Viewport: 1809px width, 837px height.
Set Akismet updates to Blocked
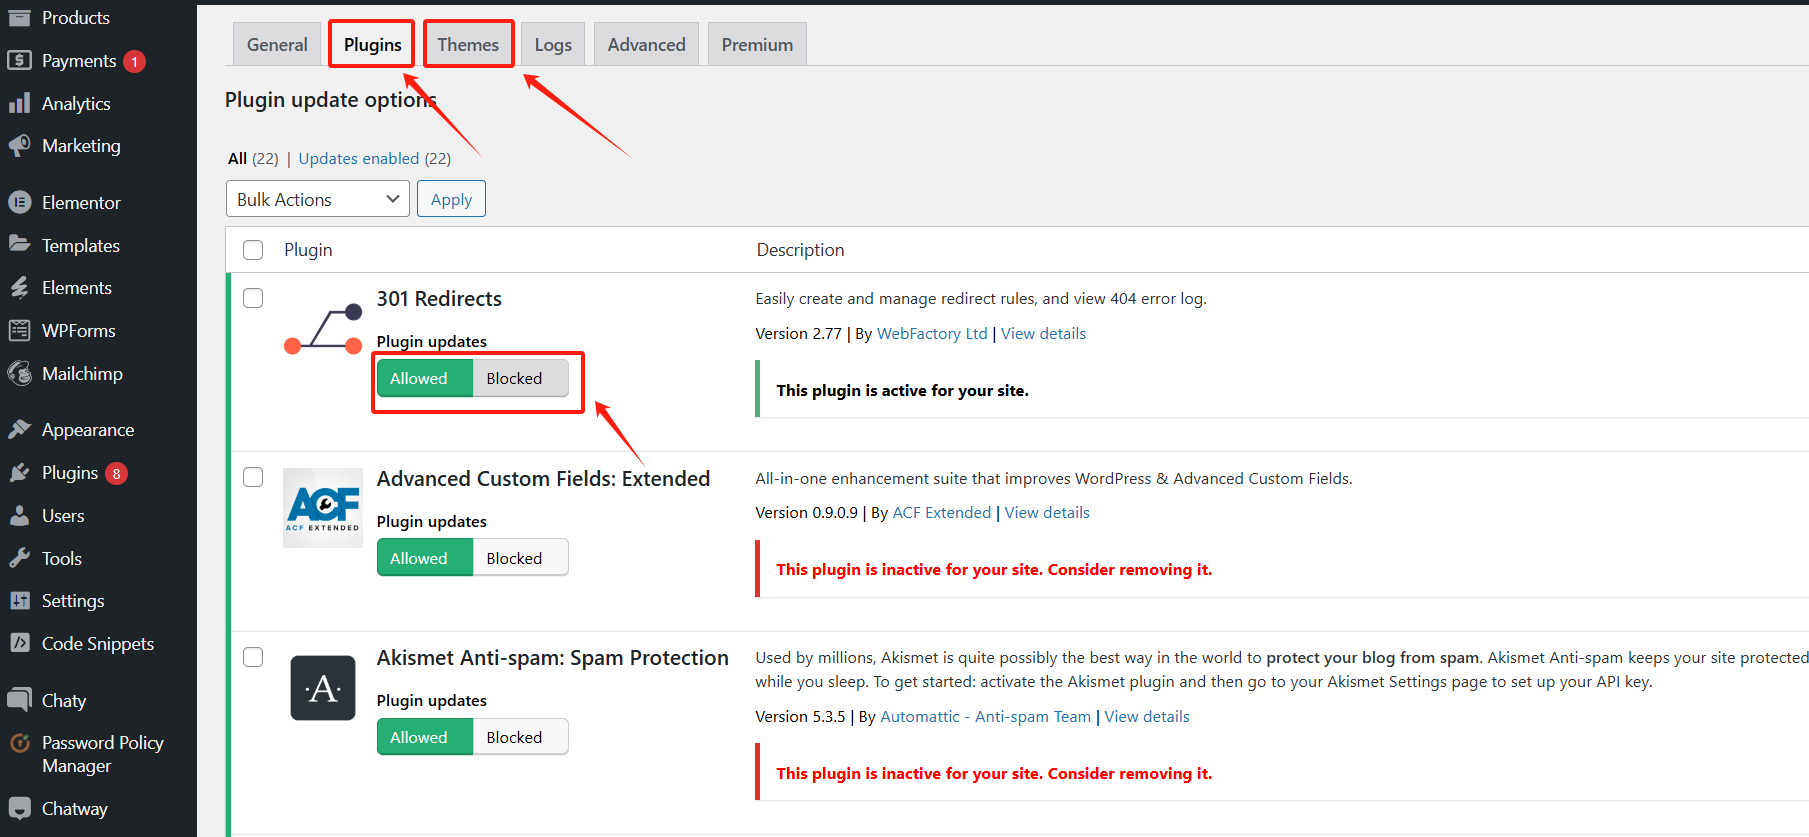pos(520,737)
